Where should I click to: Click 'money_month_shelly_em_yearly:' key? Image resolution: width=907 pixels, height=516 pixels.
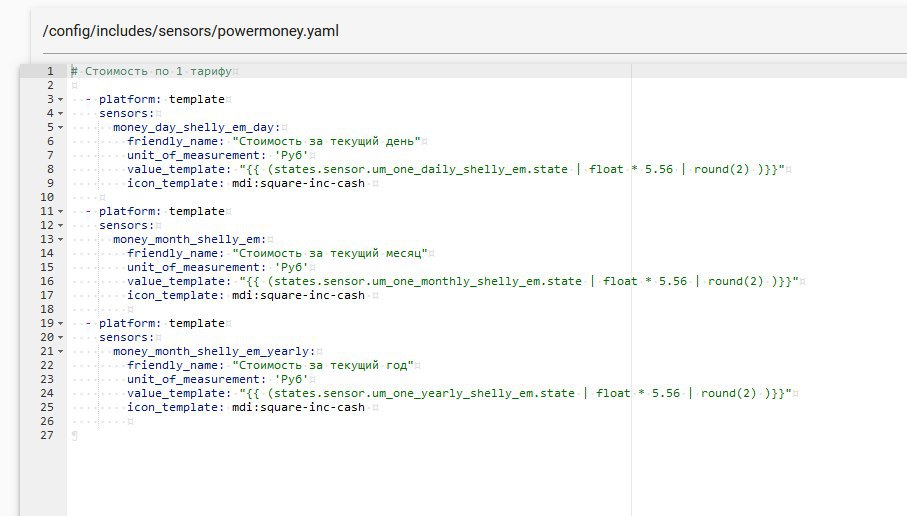tap(214, 351)
